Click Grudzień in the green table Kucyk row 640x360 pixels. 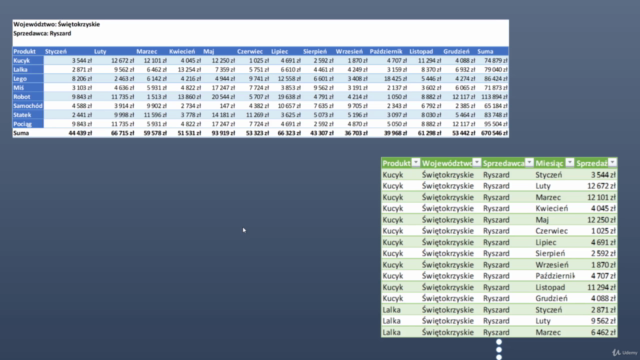click(551, 298)
